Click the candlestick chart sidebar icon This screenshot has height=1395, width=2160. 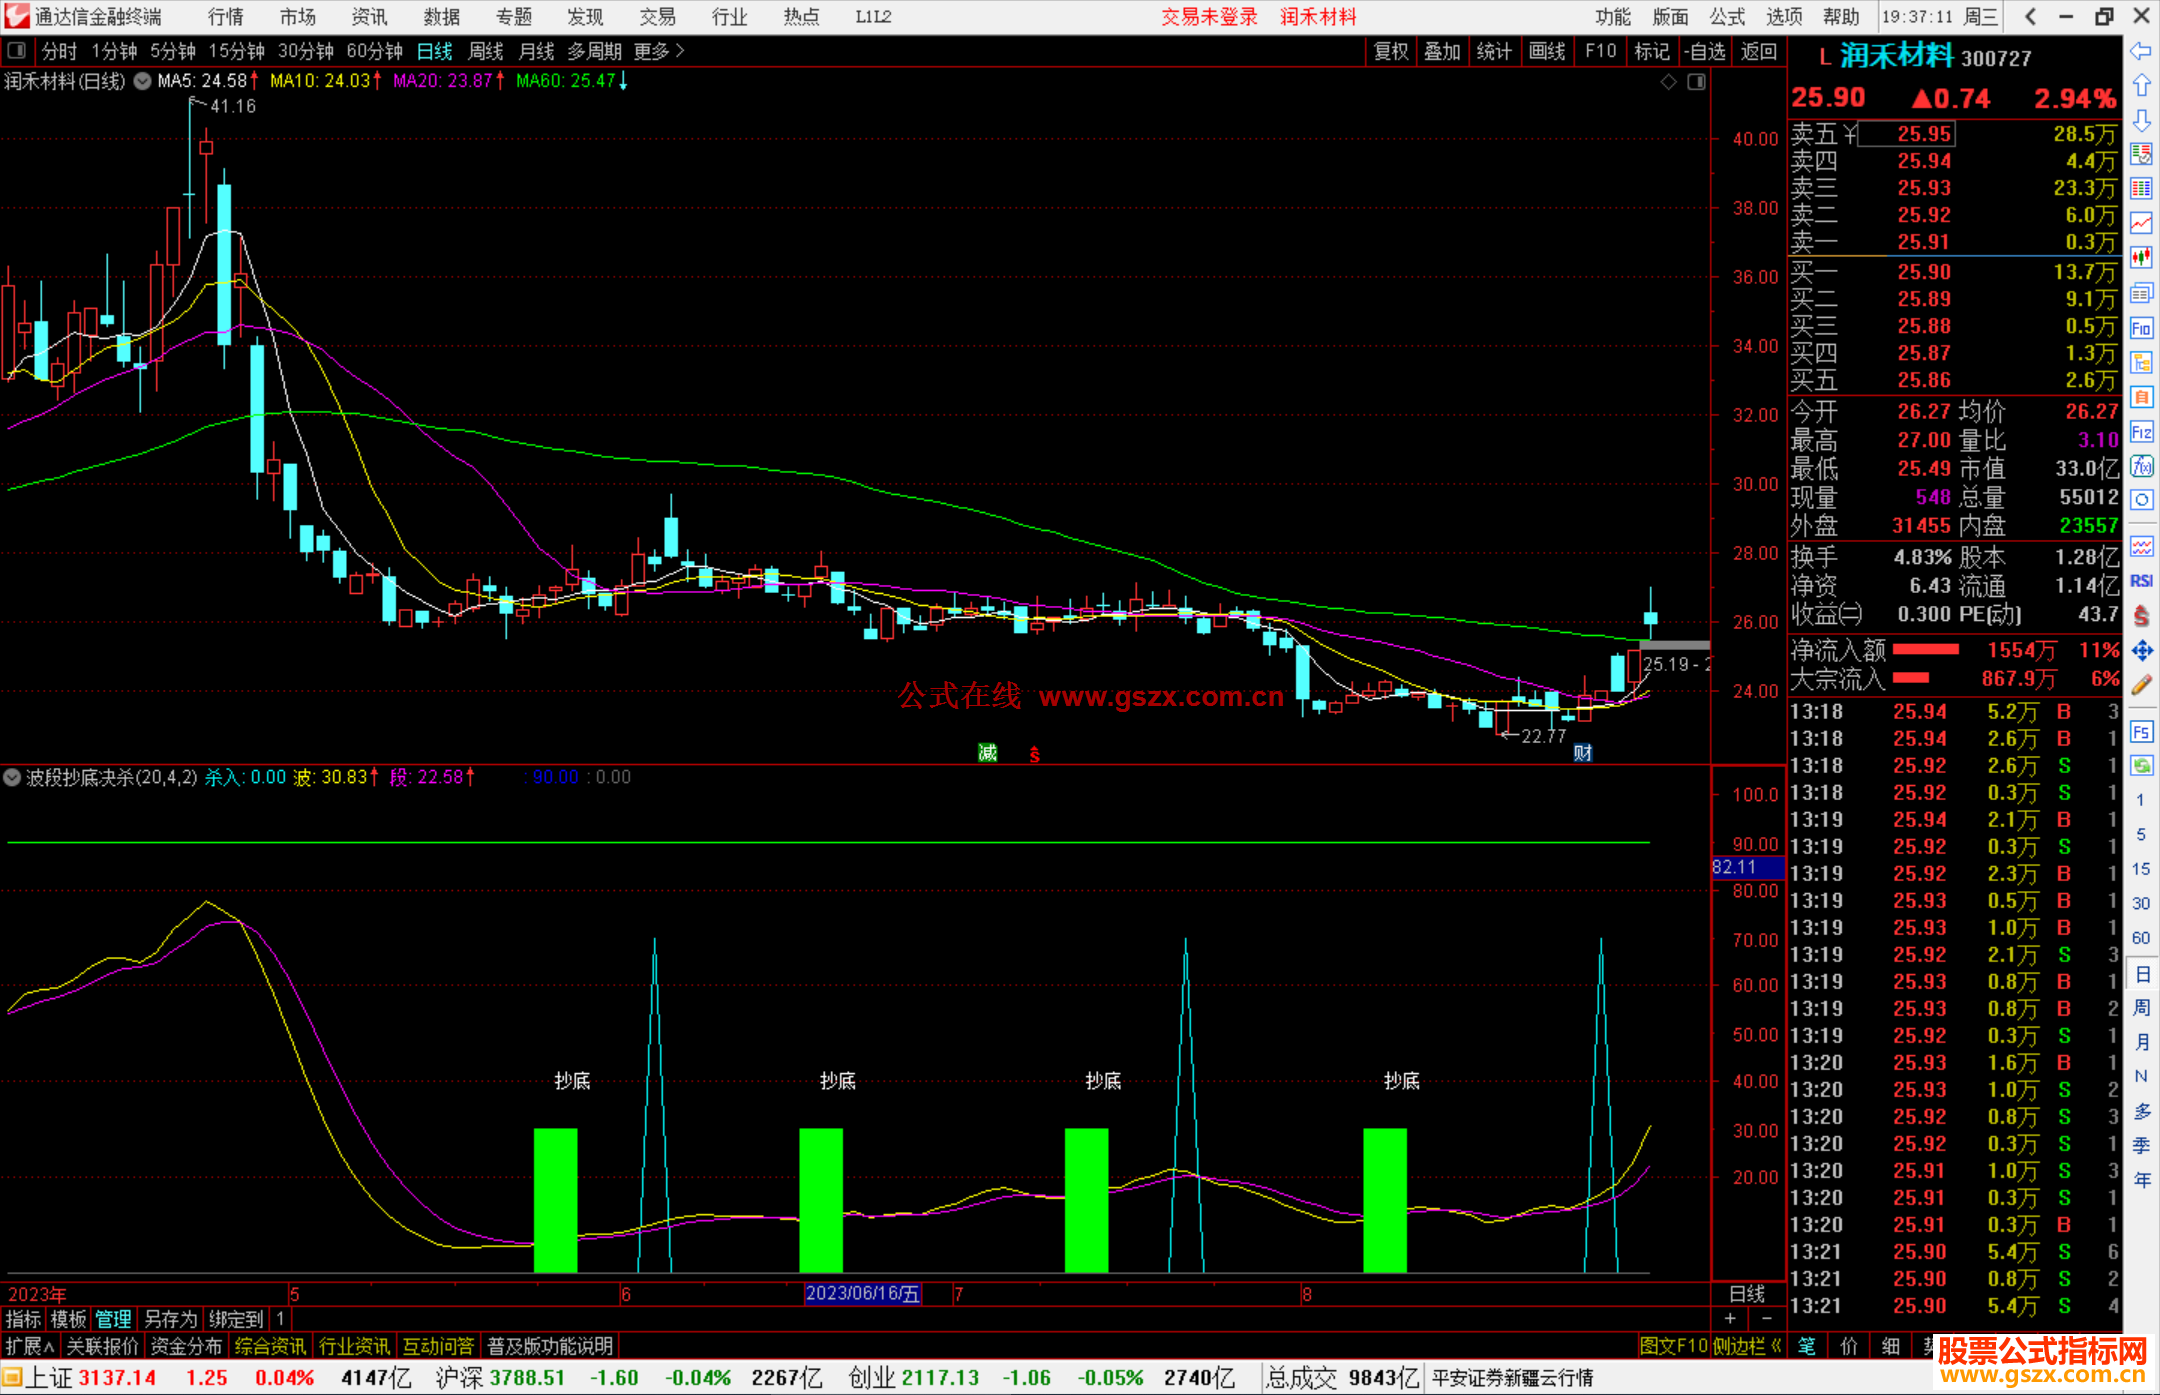pos(2141,257)
